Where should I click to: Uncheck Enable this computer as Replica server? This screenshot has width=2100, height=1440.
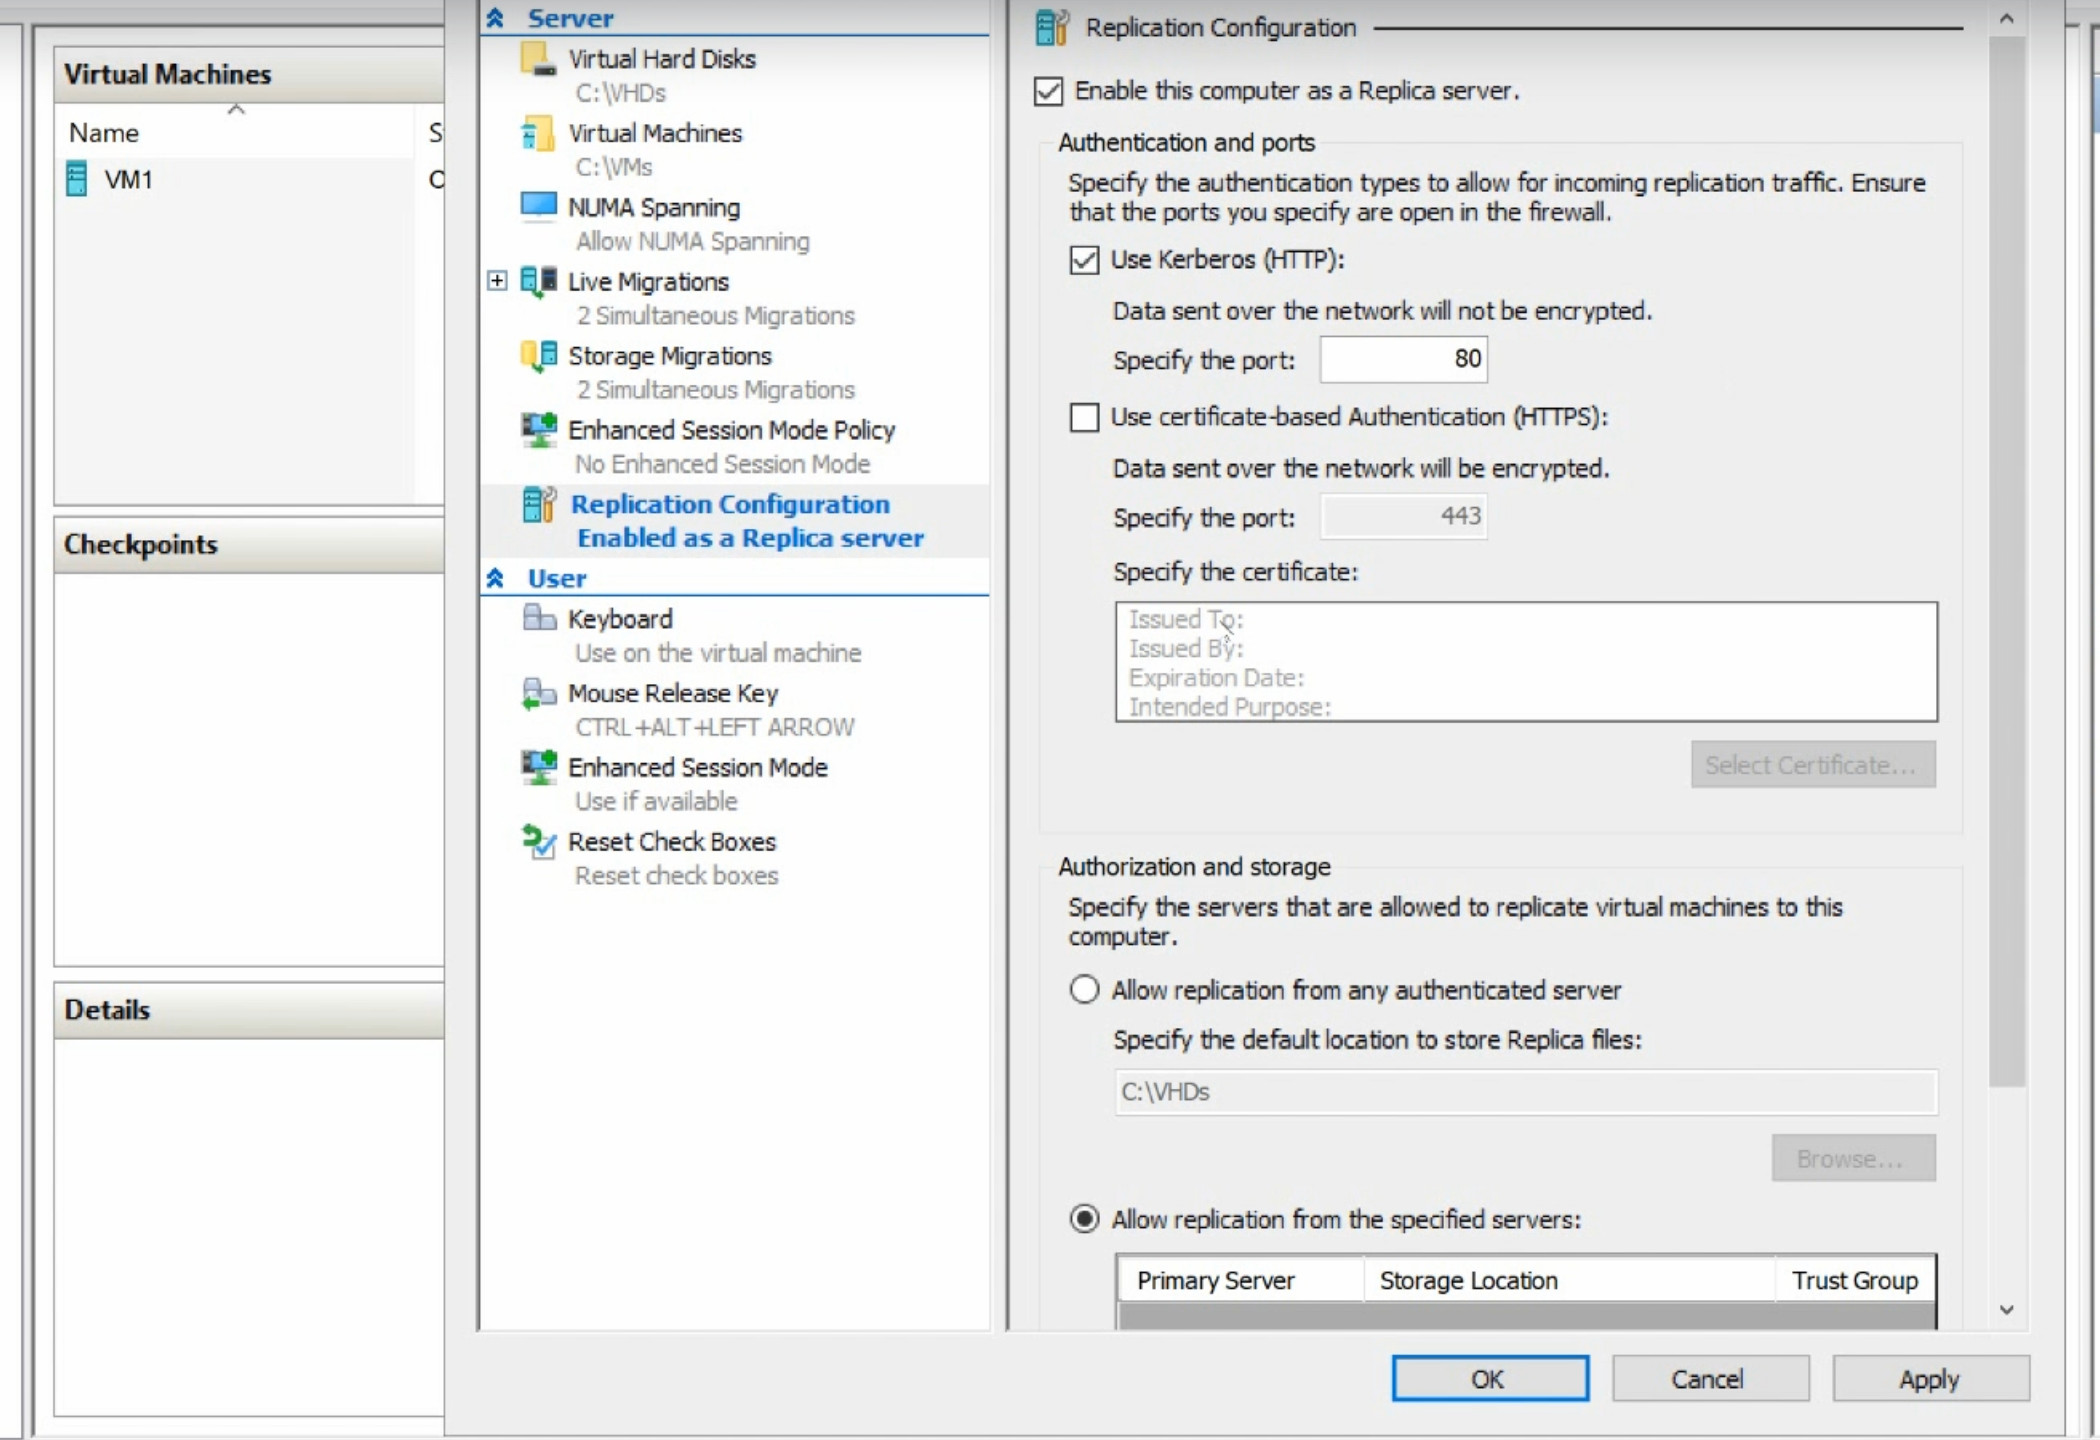[1048, 91]
